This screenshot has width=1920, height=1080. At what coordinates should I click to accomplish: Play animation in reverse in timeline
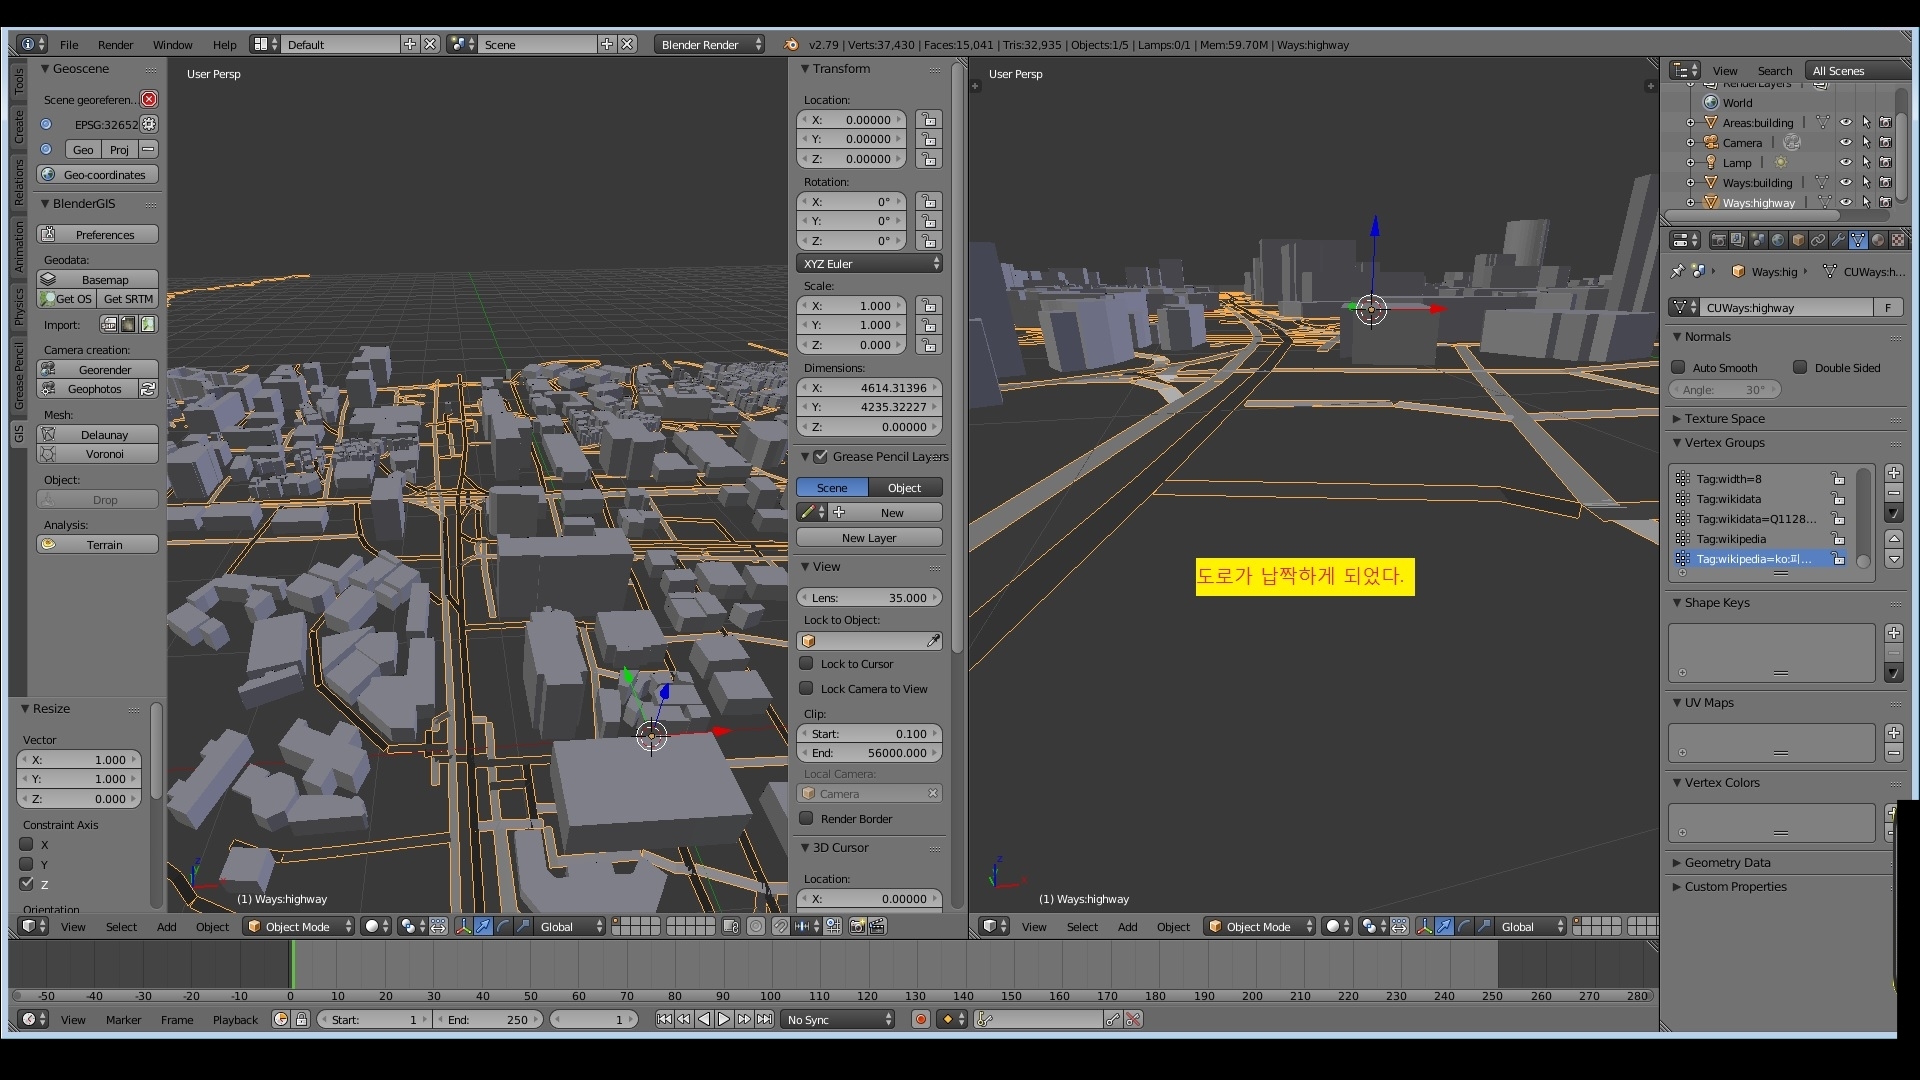704,1019
